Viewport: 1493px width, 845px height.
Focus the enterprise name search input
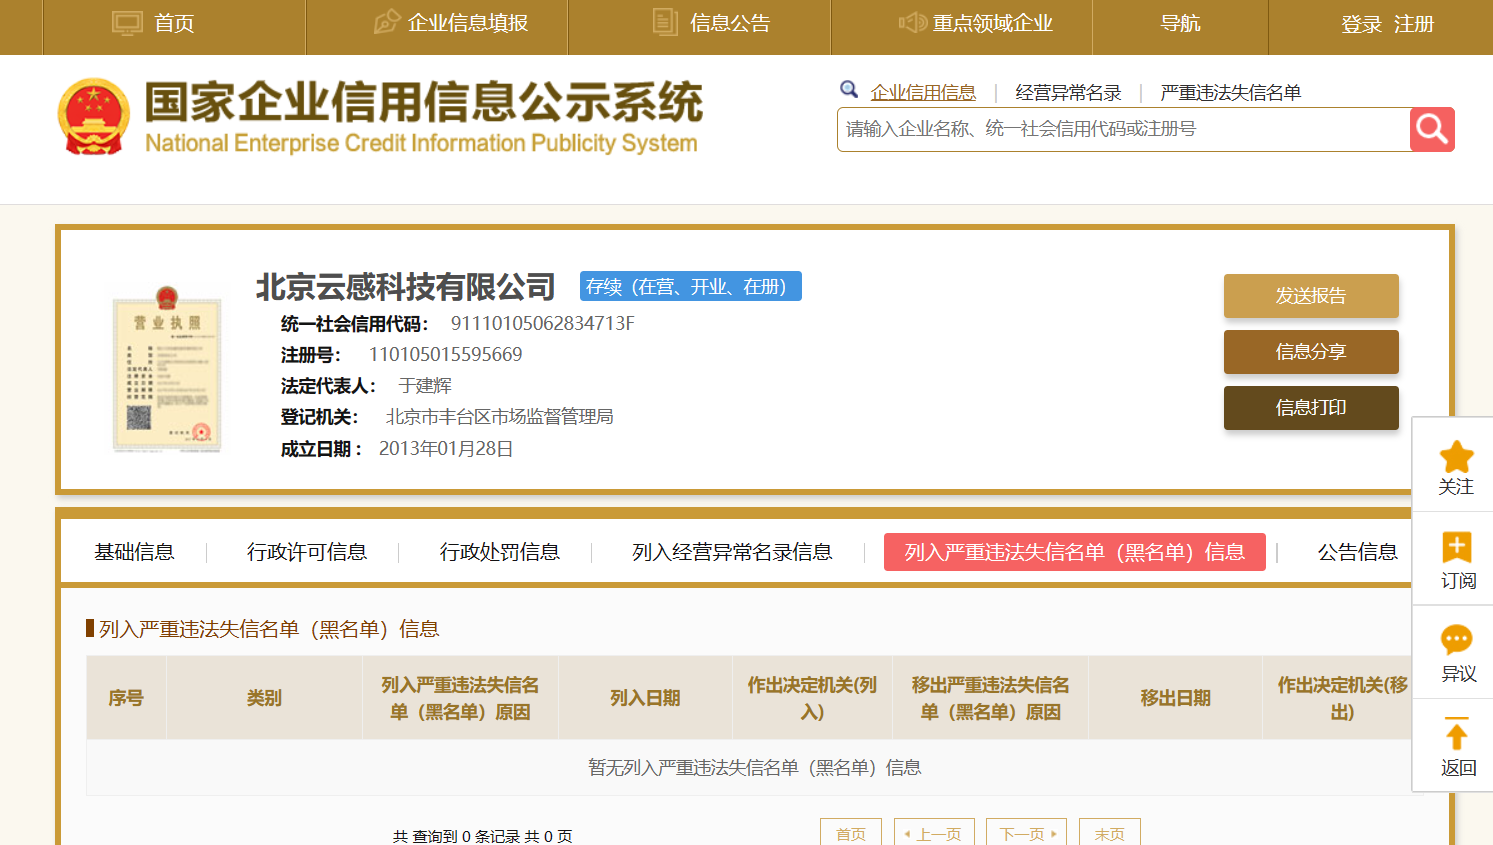(1123, 129)
